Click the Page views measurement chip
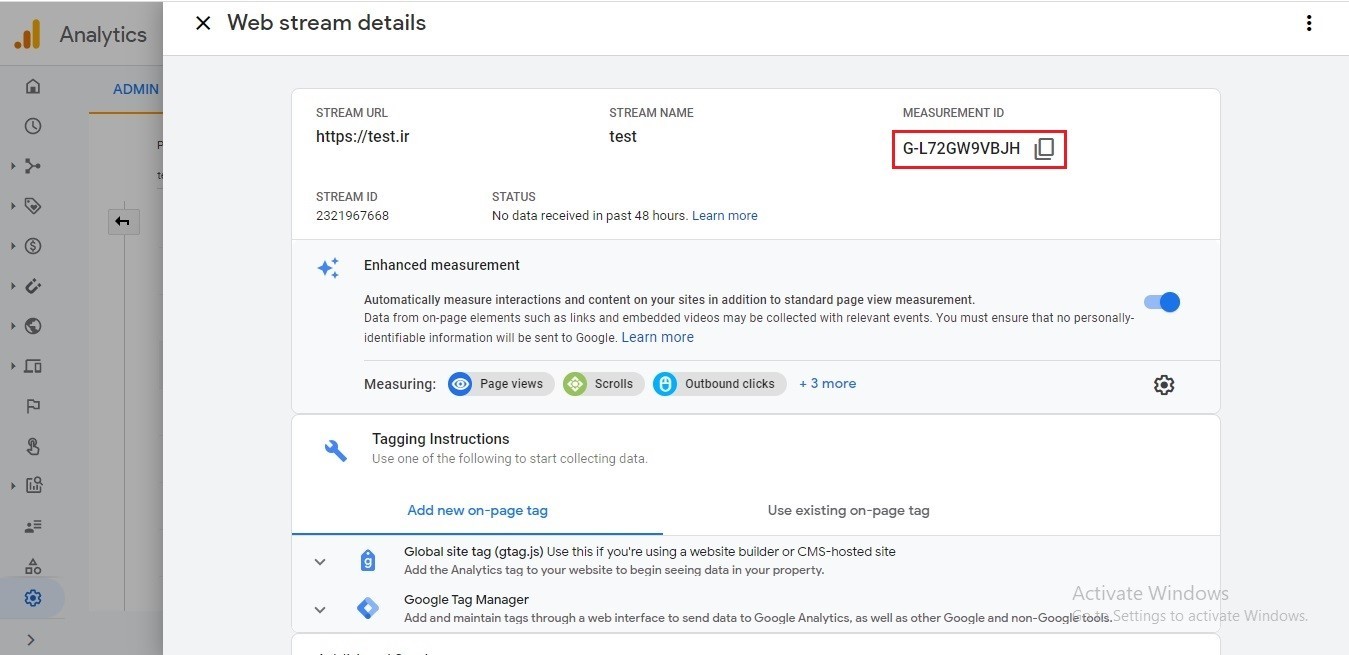 coord(501,384)
